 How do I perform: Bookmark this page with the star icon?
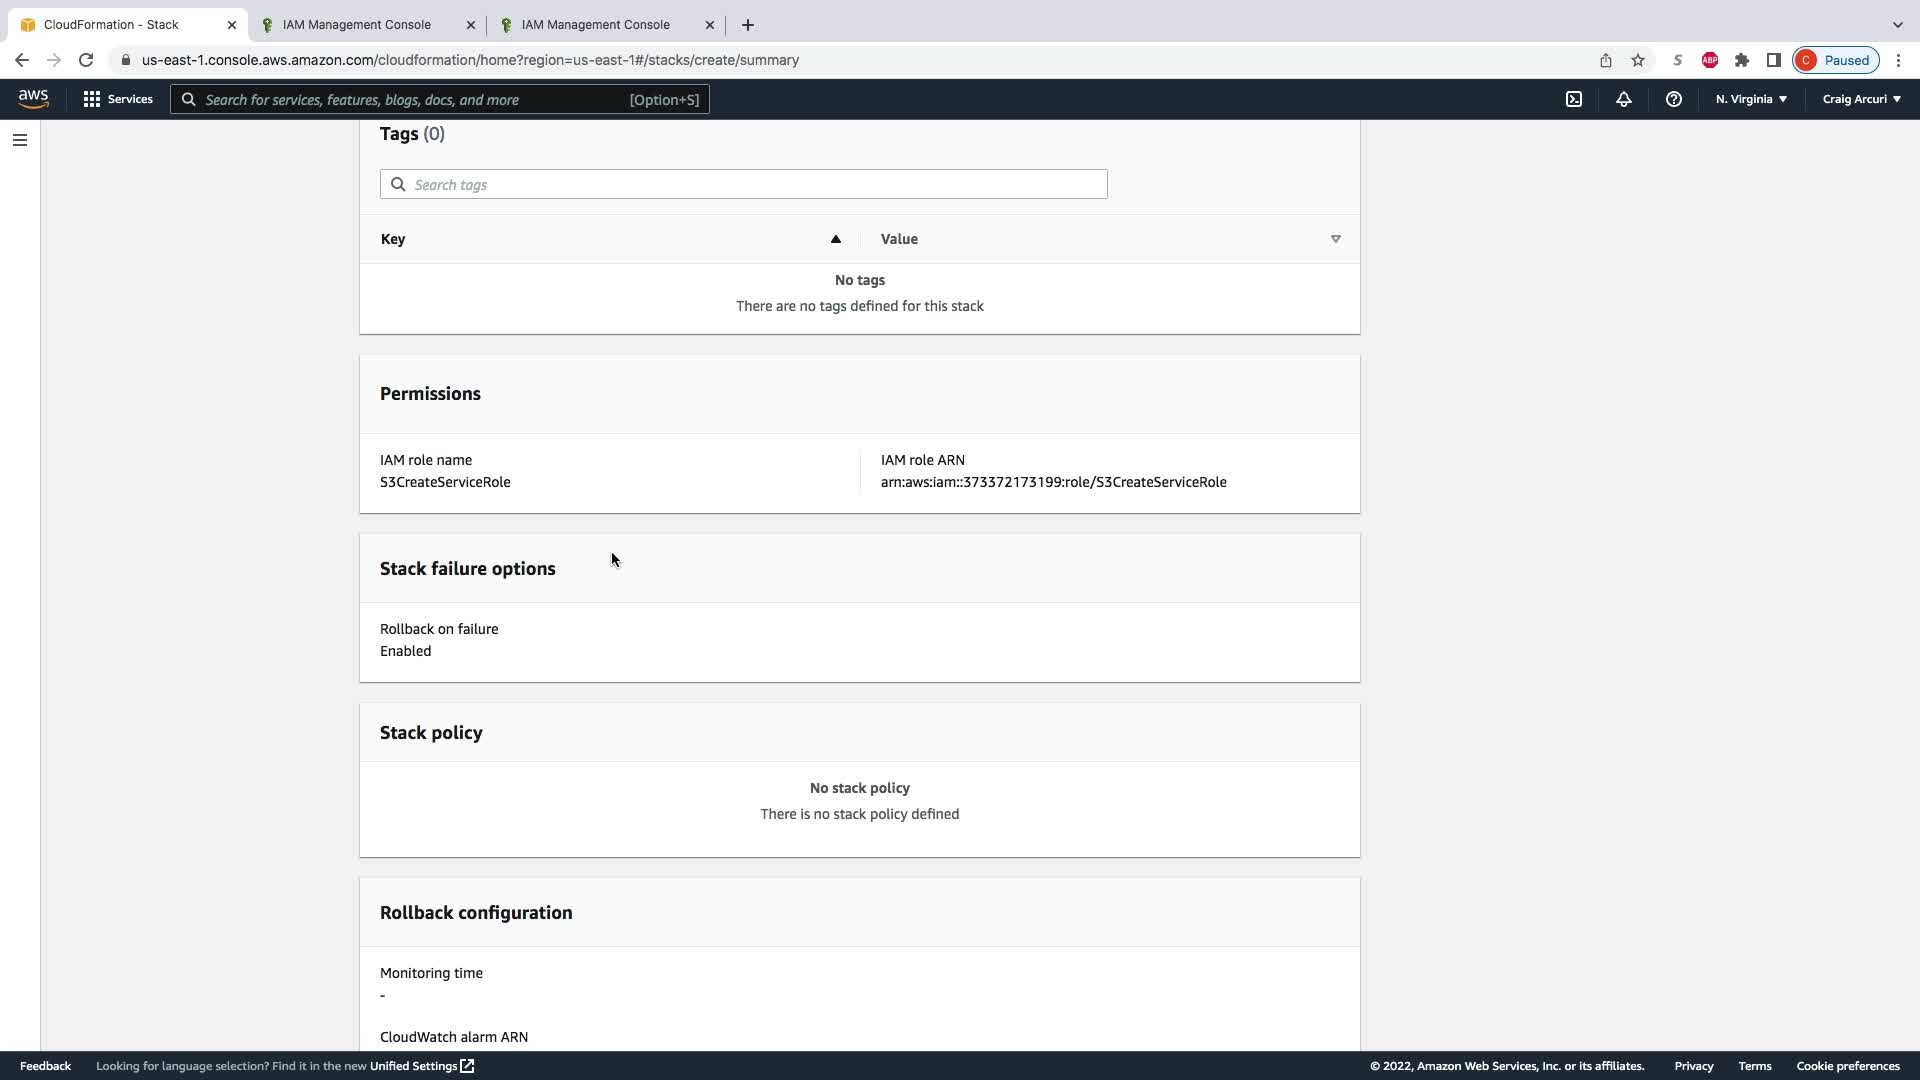coord(1638,60)
